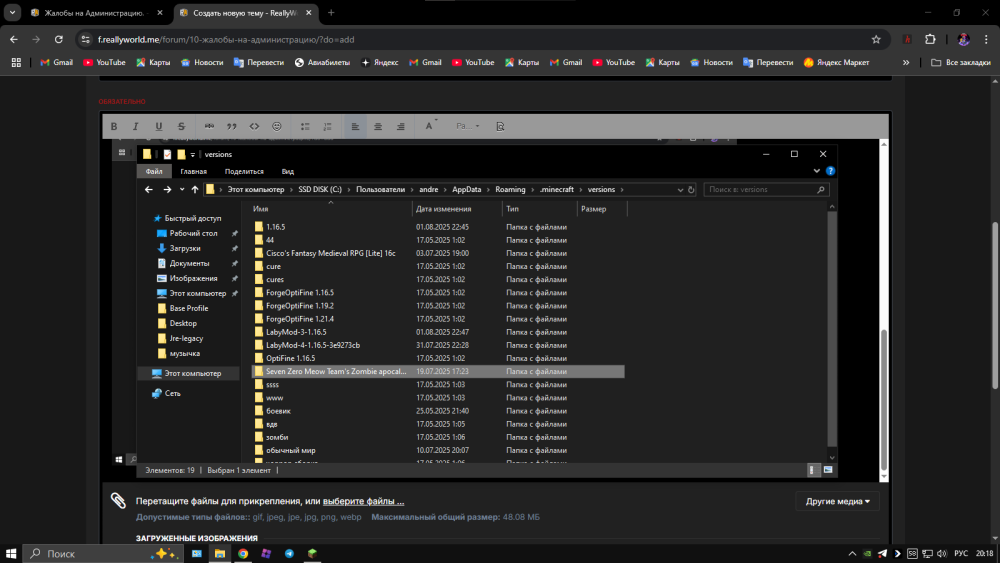
Task: Click the browser page vertical scrollbar
Action: click(995, 306)
